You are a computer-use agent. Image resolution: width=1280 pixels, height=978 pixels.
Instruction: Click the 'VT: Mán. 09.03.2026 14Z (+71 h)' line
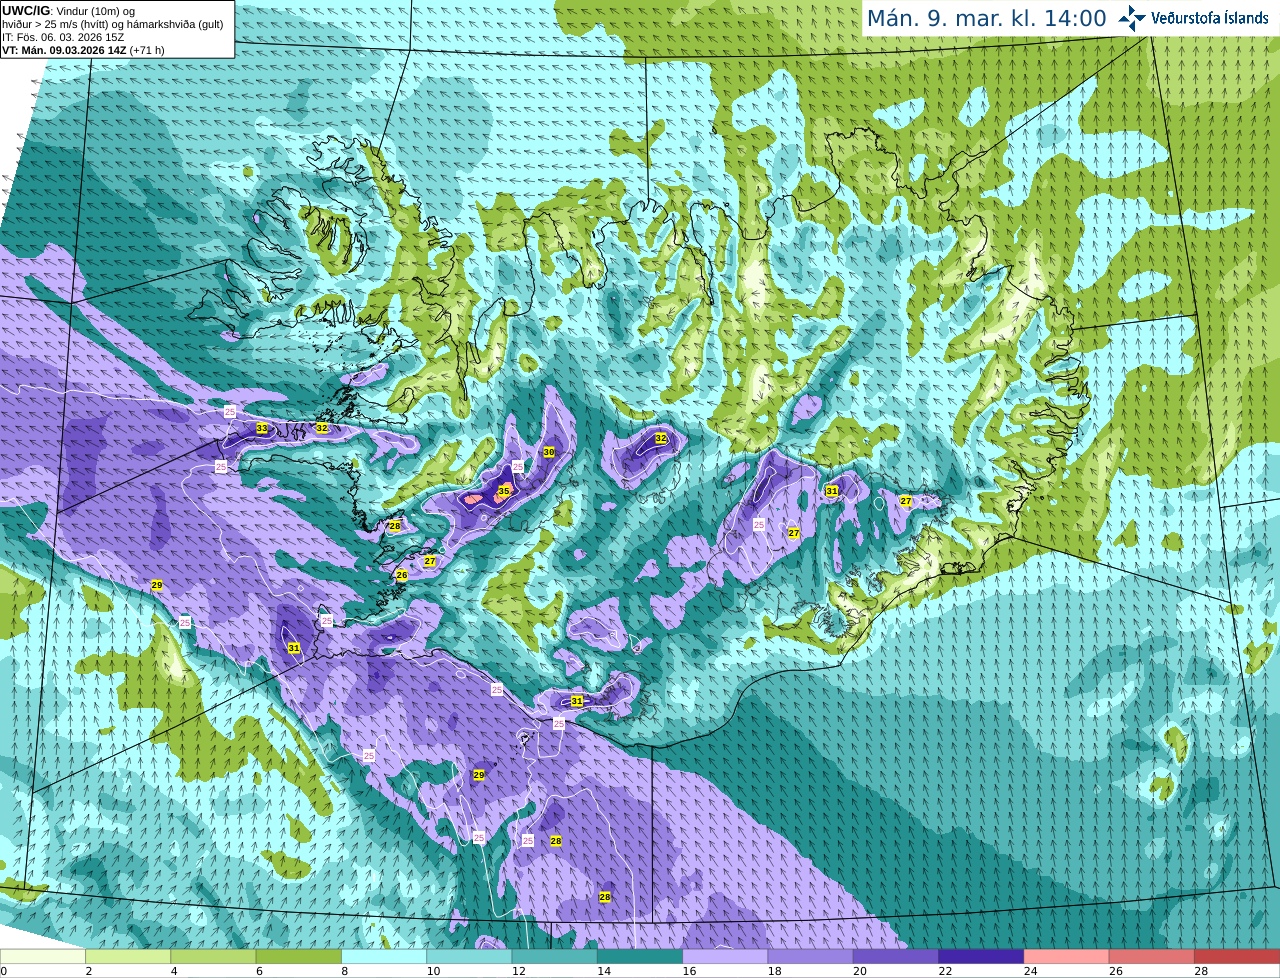(x=83, y=50)
